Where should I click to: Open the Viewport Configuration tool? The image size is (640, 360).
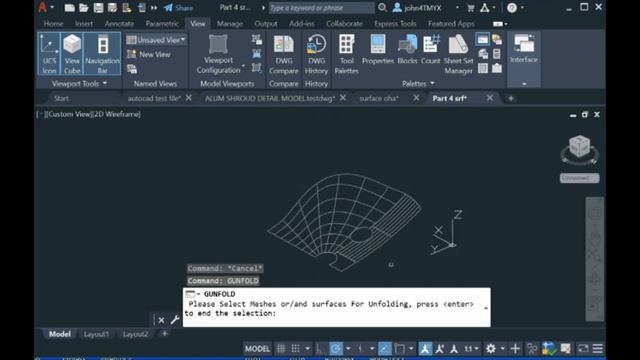point(218,54)
